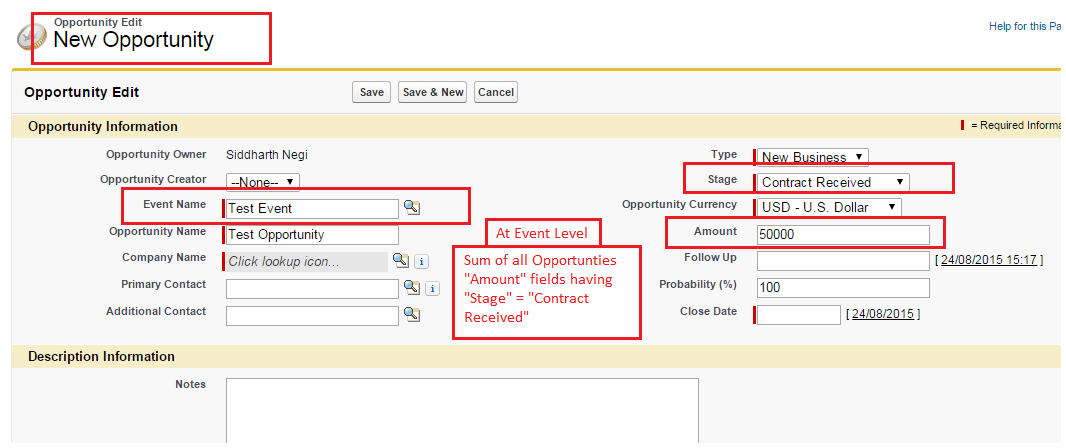Screen dimensions: 1066x448
Task: Cancel the opportunity edit
Action: click(x=496, y=92)
